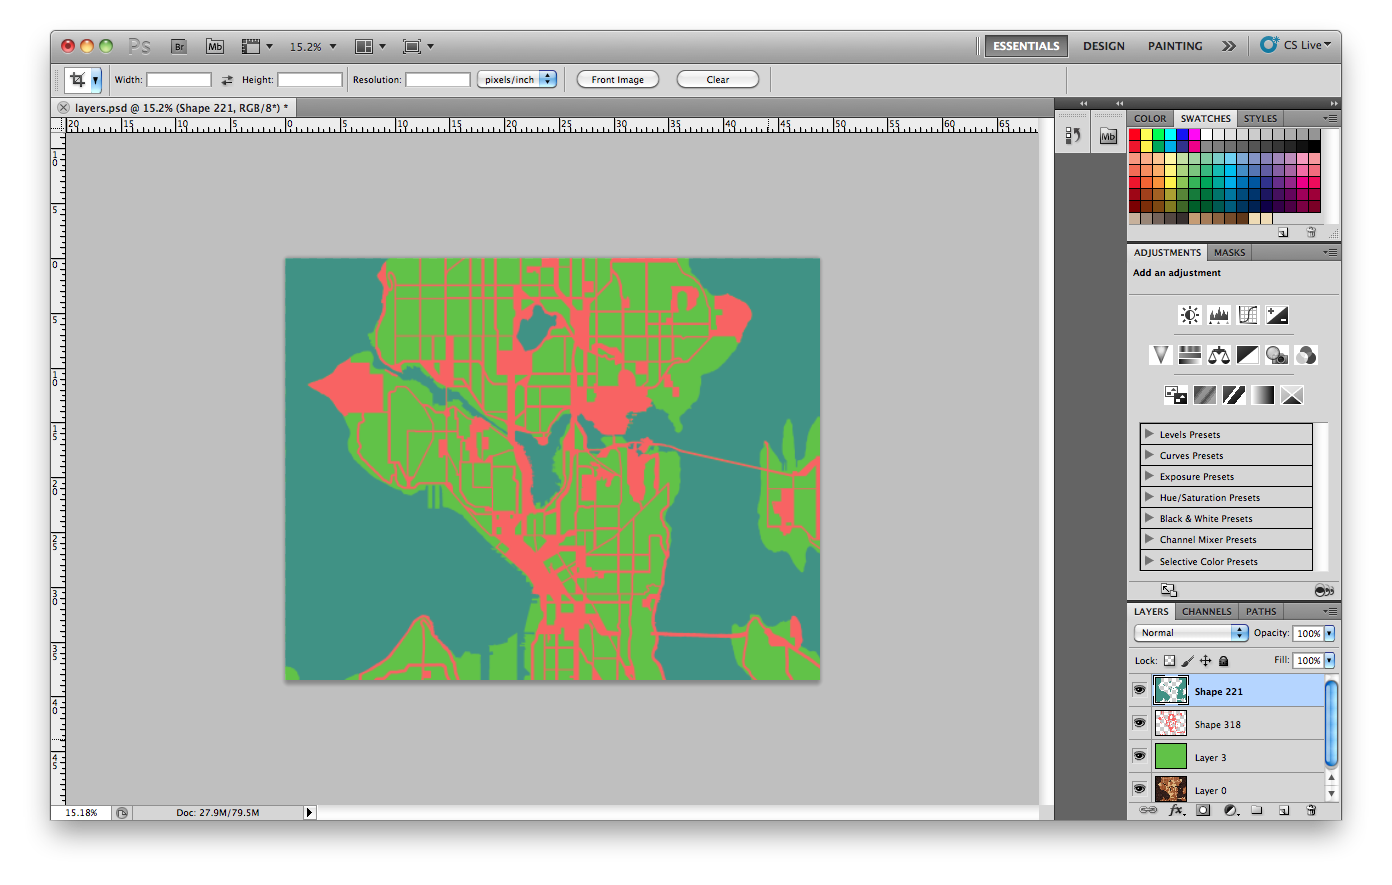Add a Color Balance adjustment

pyautogui.click(x=1218, y=355)
